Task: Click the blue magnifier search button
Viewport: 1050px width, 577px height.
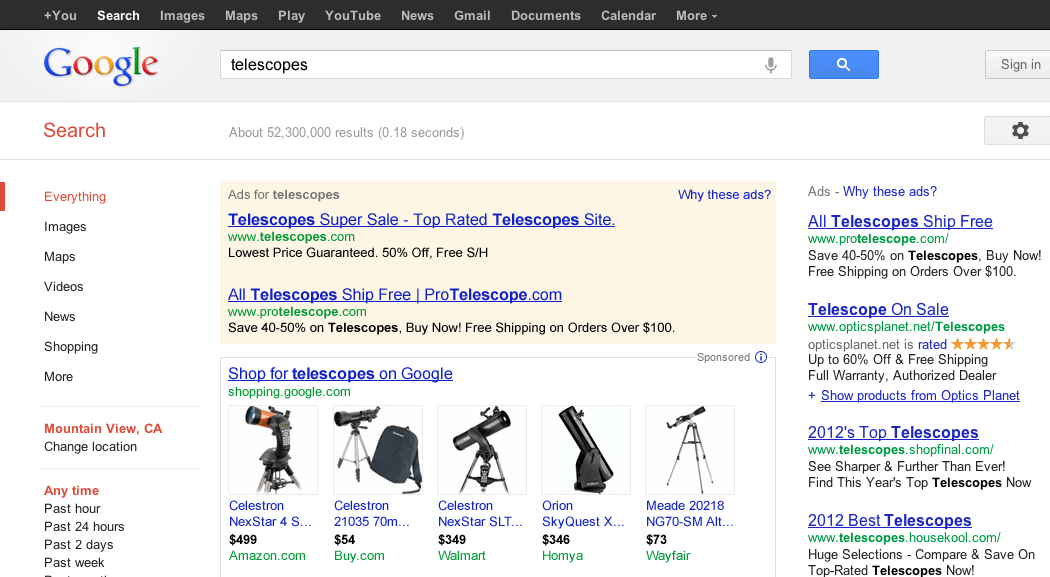Action: [x=844, y=64]
